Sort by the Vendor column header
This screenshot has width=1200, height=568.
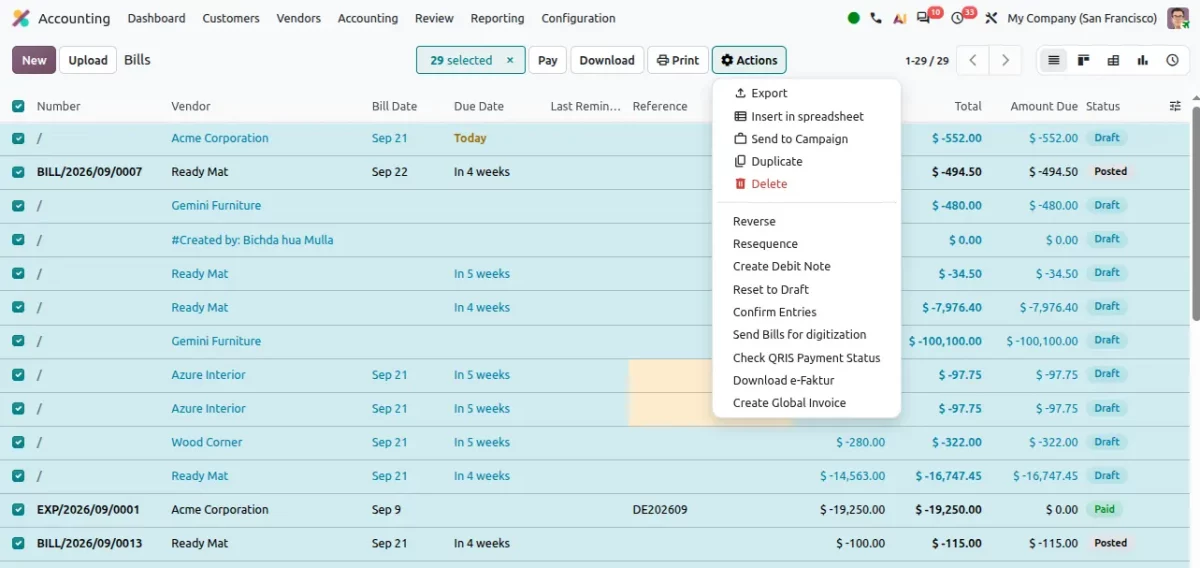190,106
